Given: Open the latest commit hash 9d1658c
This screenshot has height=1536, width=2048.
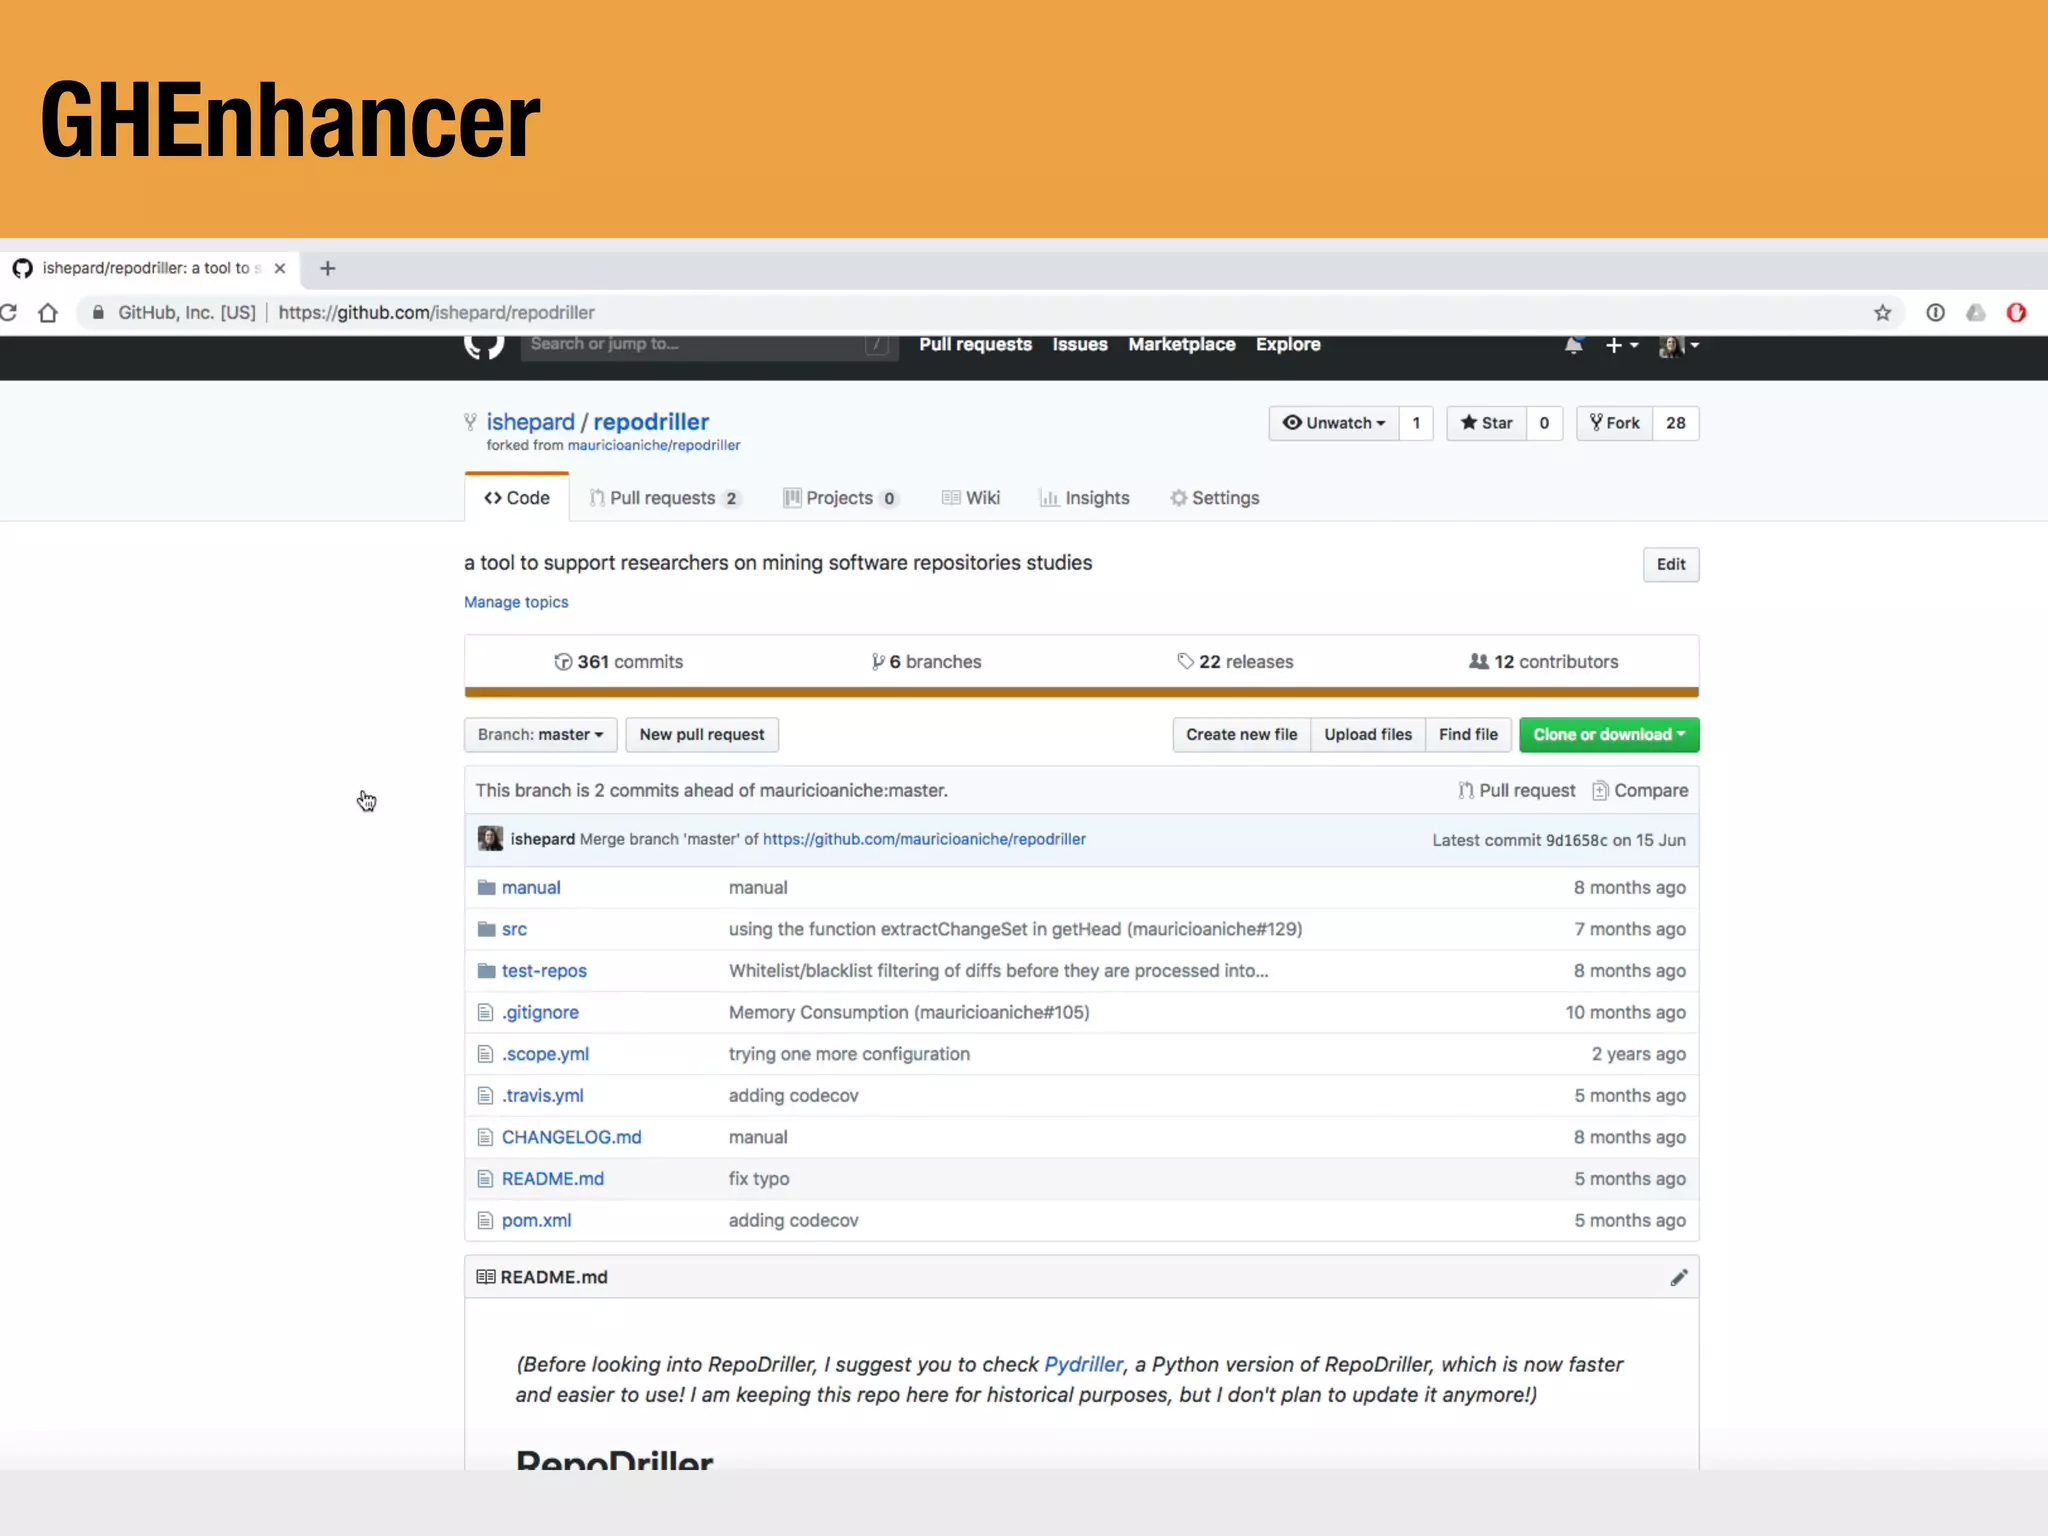Looking at the screenshot, I should [1576, 840].
